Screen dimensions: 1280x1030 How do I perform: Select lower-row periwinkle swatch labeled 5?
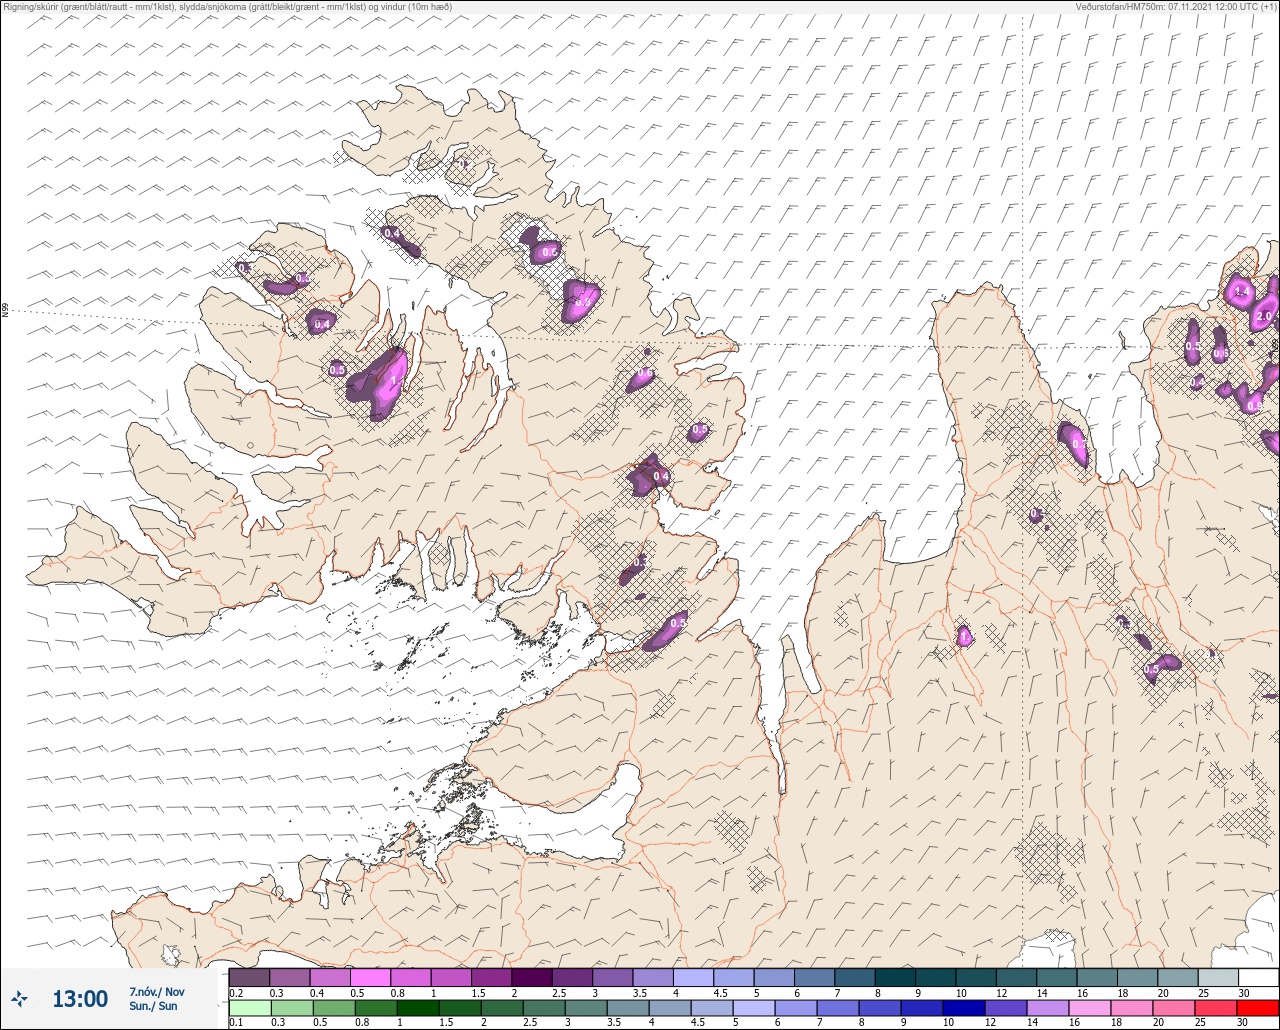click(x=754, y=1007)
